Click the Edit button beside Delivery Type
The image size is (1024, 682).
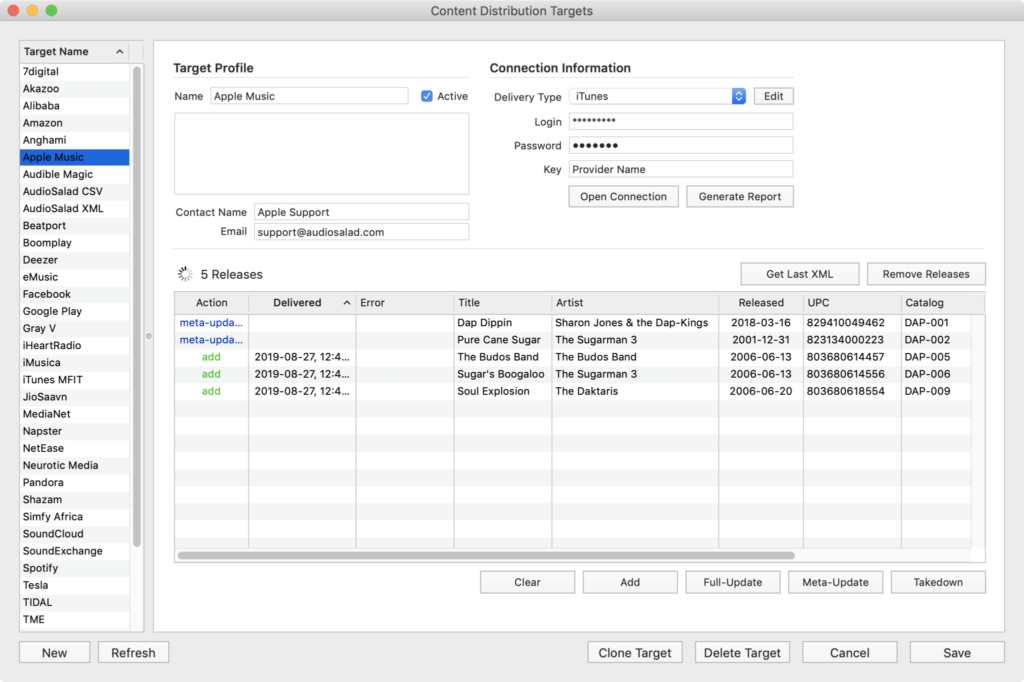tap(773, 96)
